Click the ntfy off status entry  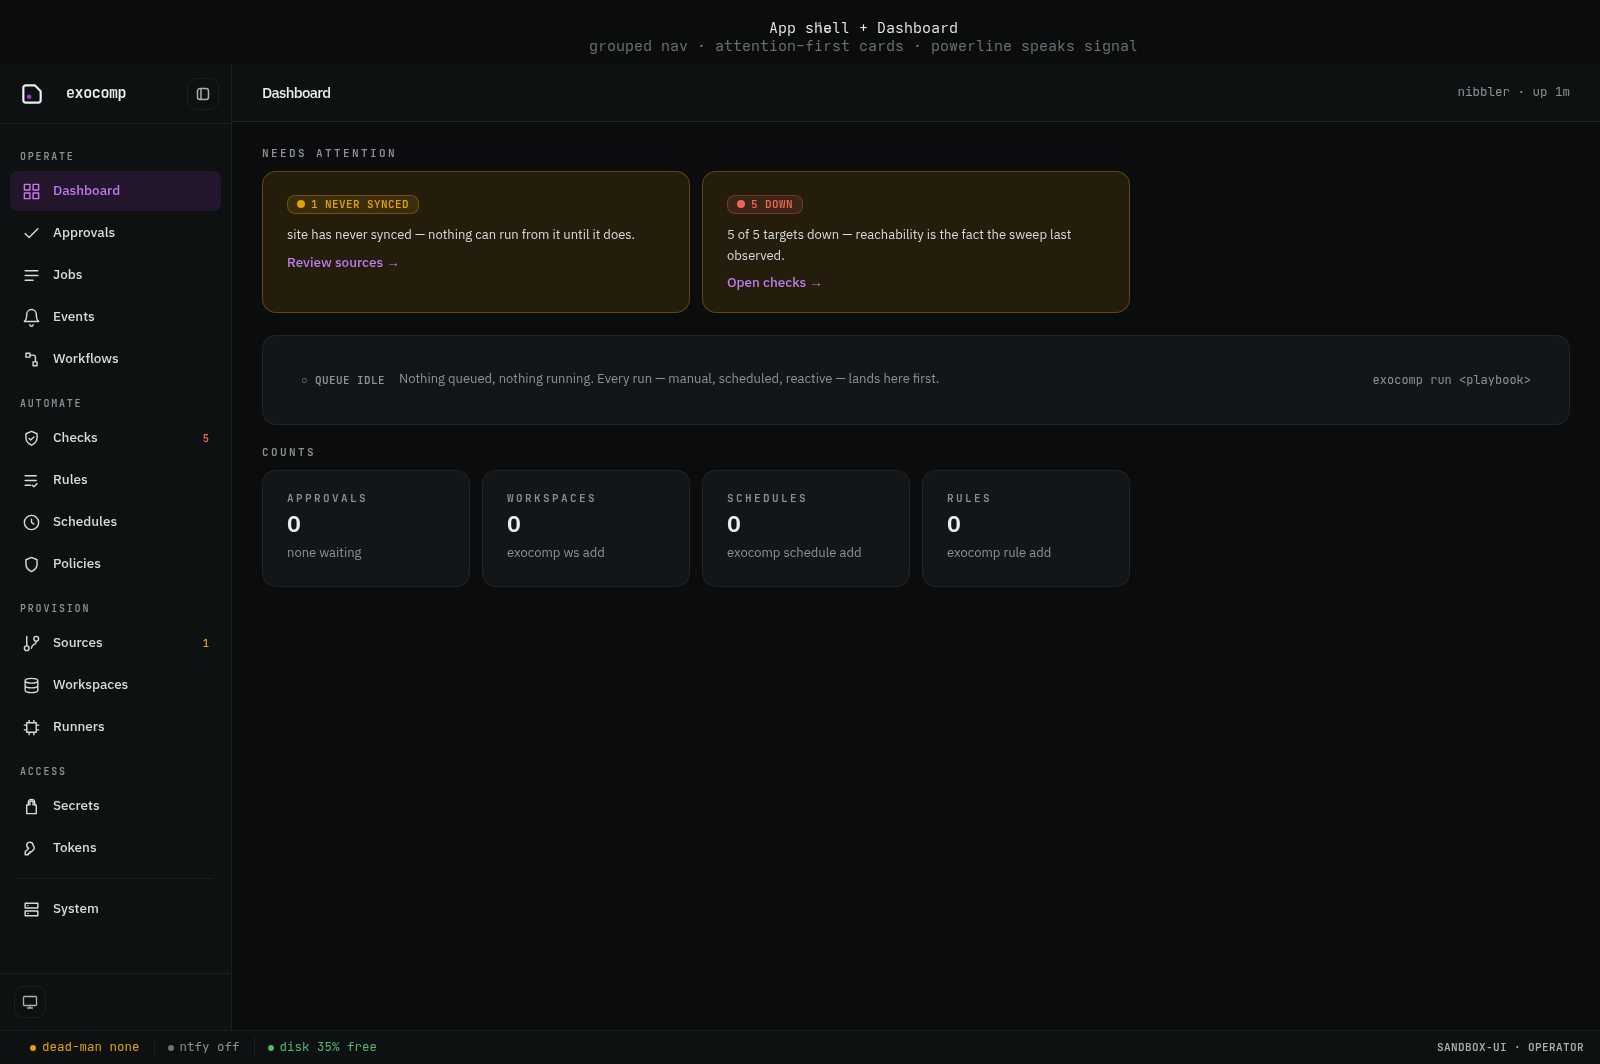(x=204, y=1047)
